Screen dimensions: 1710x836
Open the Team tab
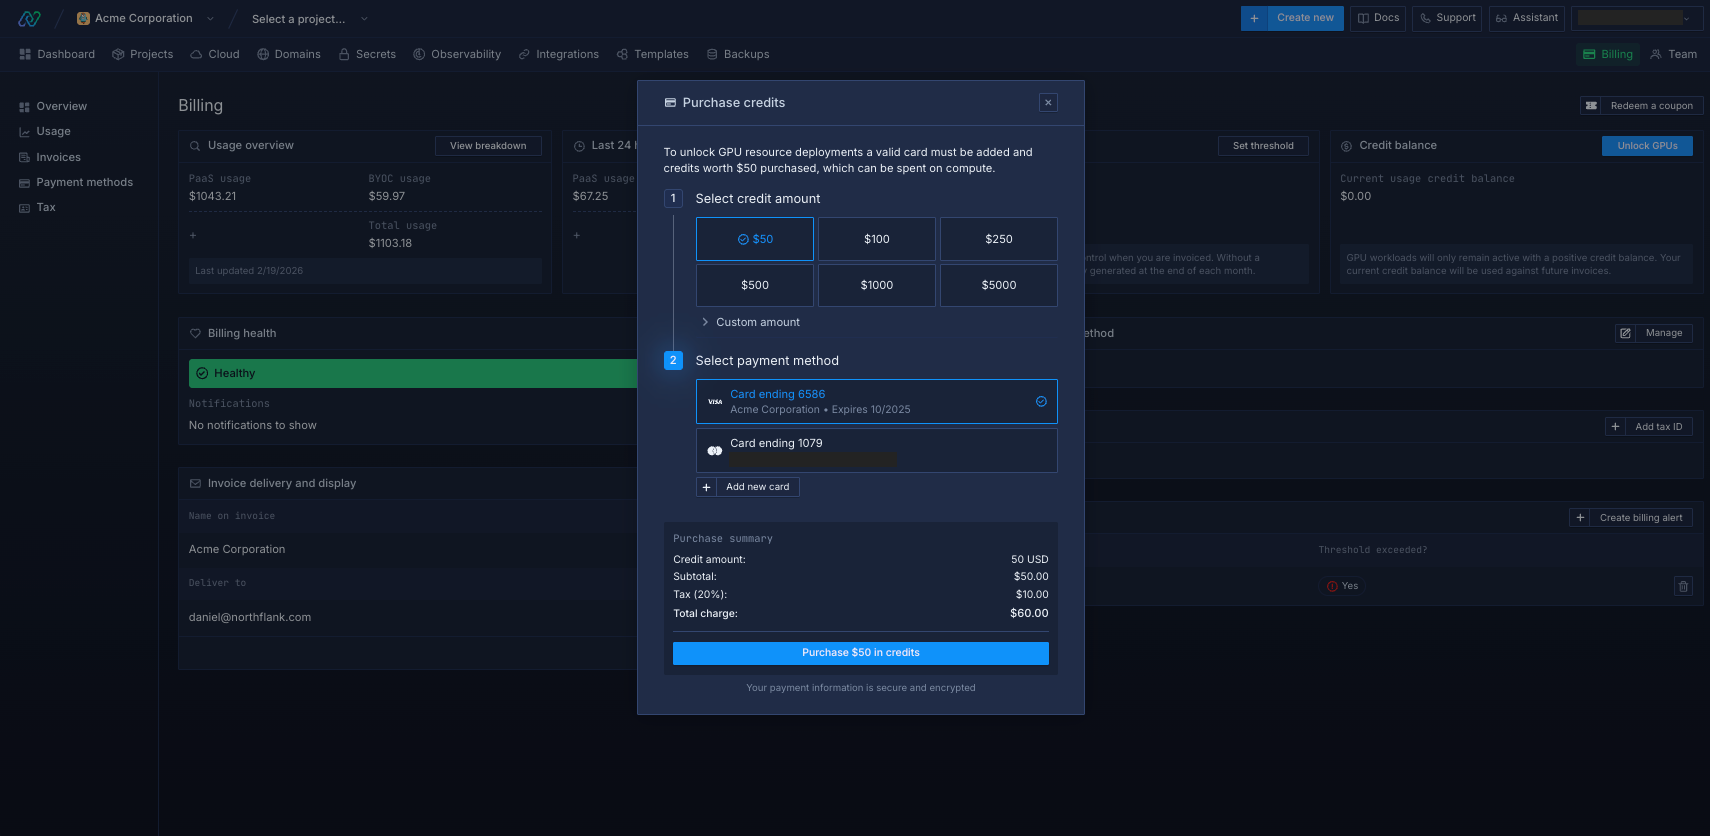[x=1673, y=54]
